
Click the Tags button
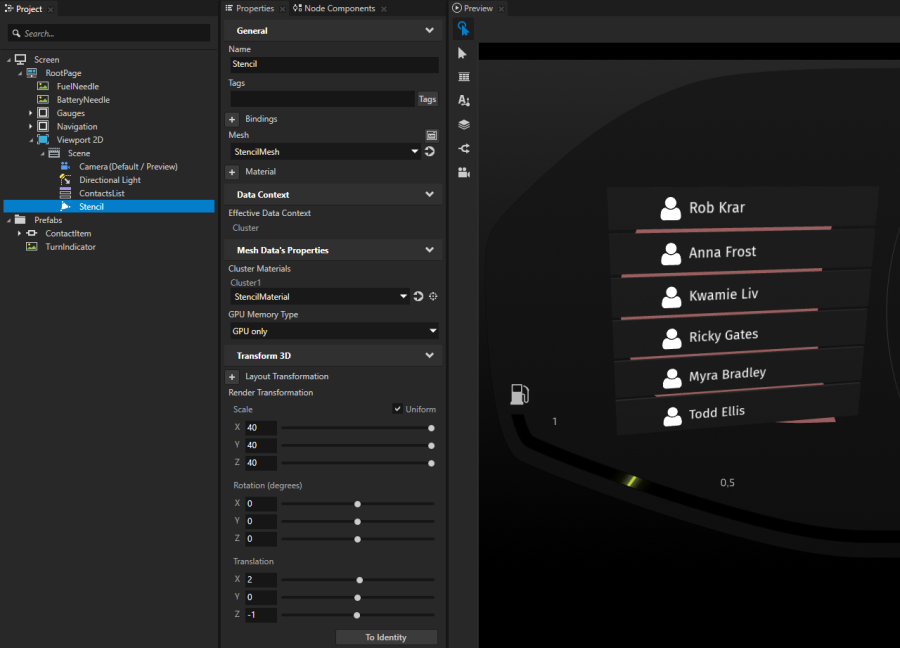click(427, 99)
